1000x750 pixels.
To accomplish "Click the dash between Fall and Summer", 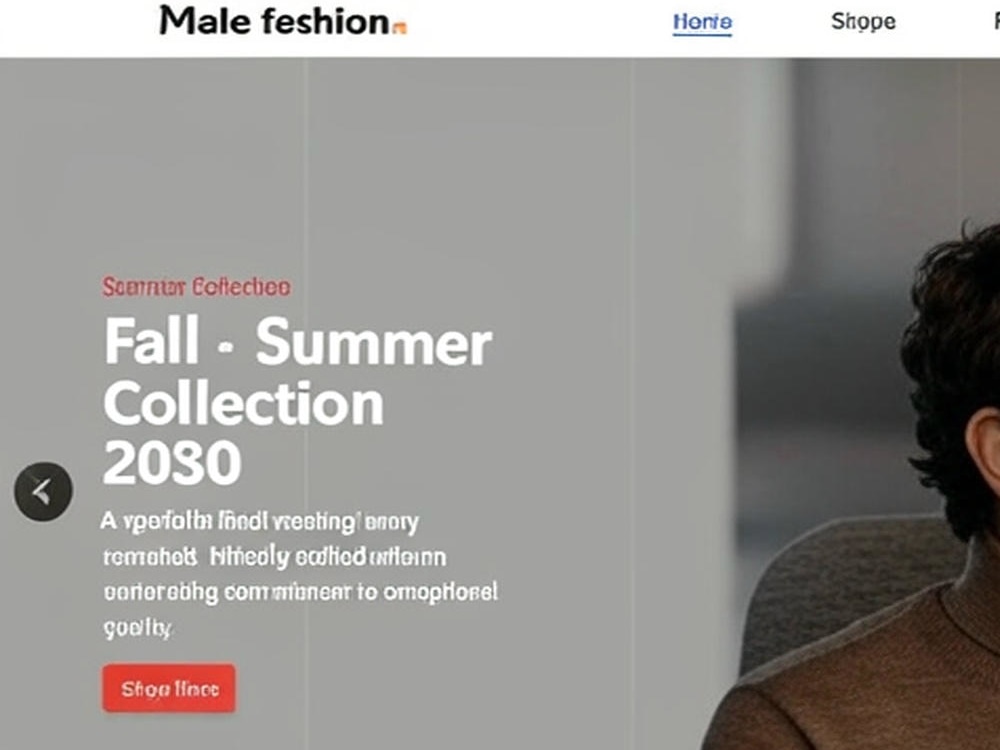I will (226, 347).
